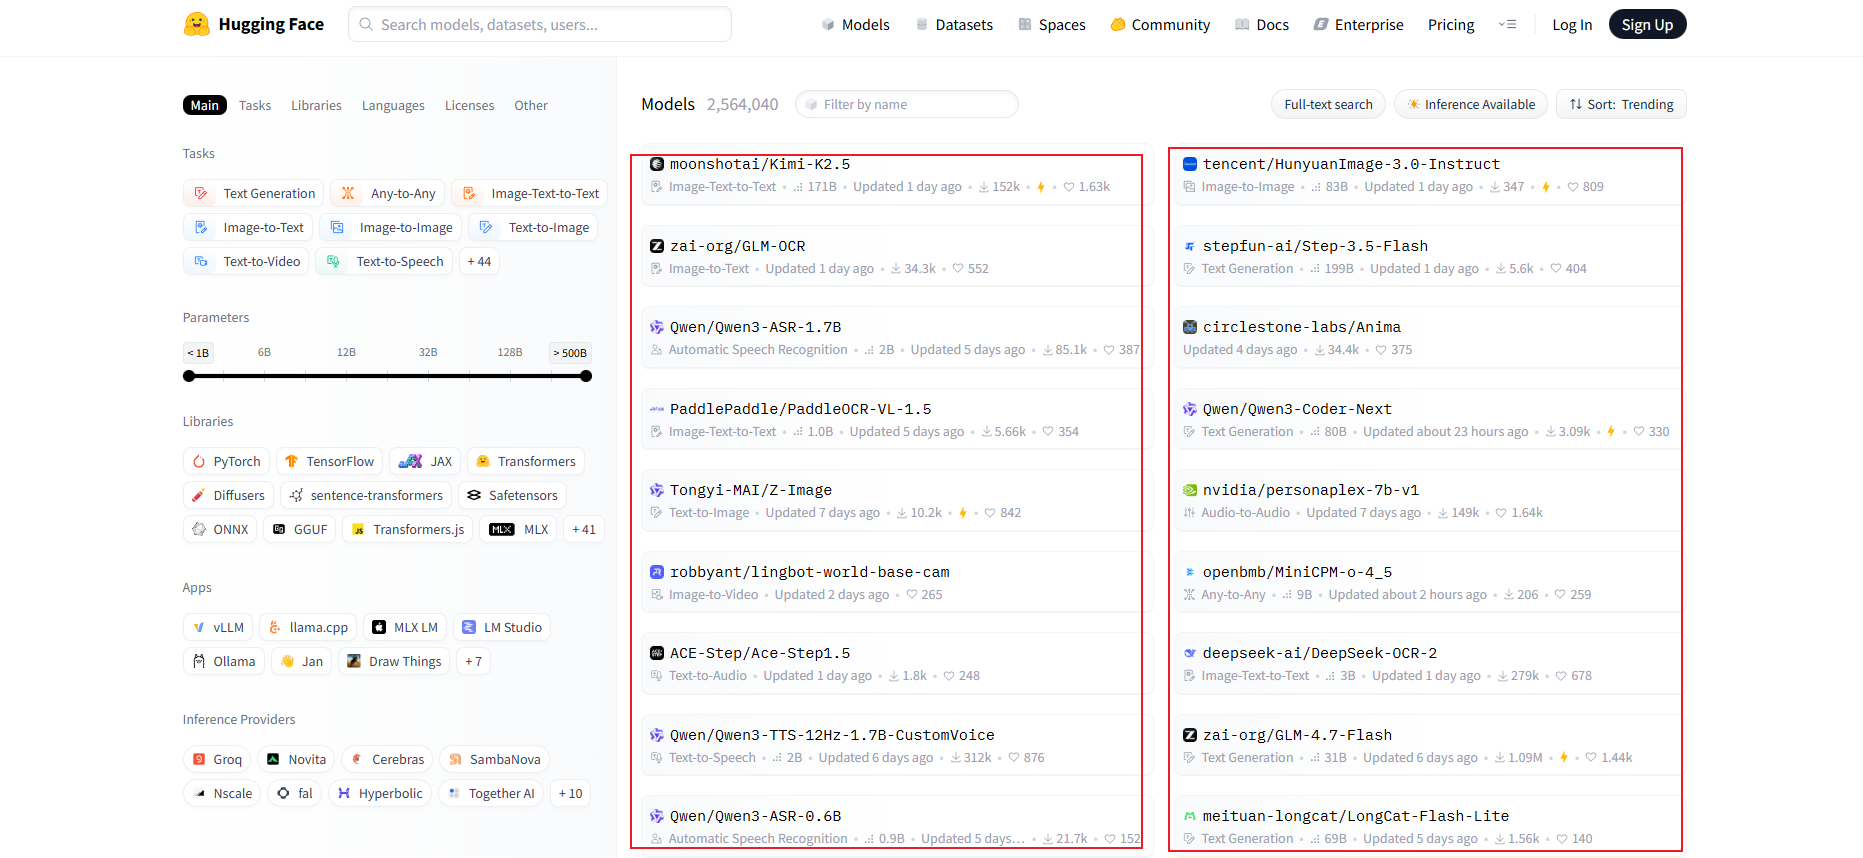Expand +44 more tasks
1863x858 pixels.
click(479, 261)
